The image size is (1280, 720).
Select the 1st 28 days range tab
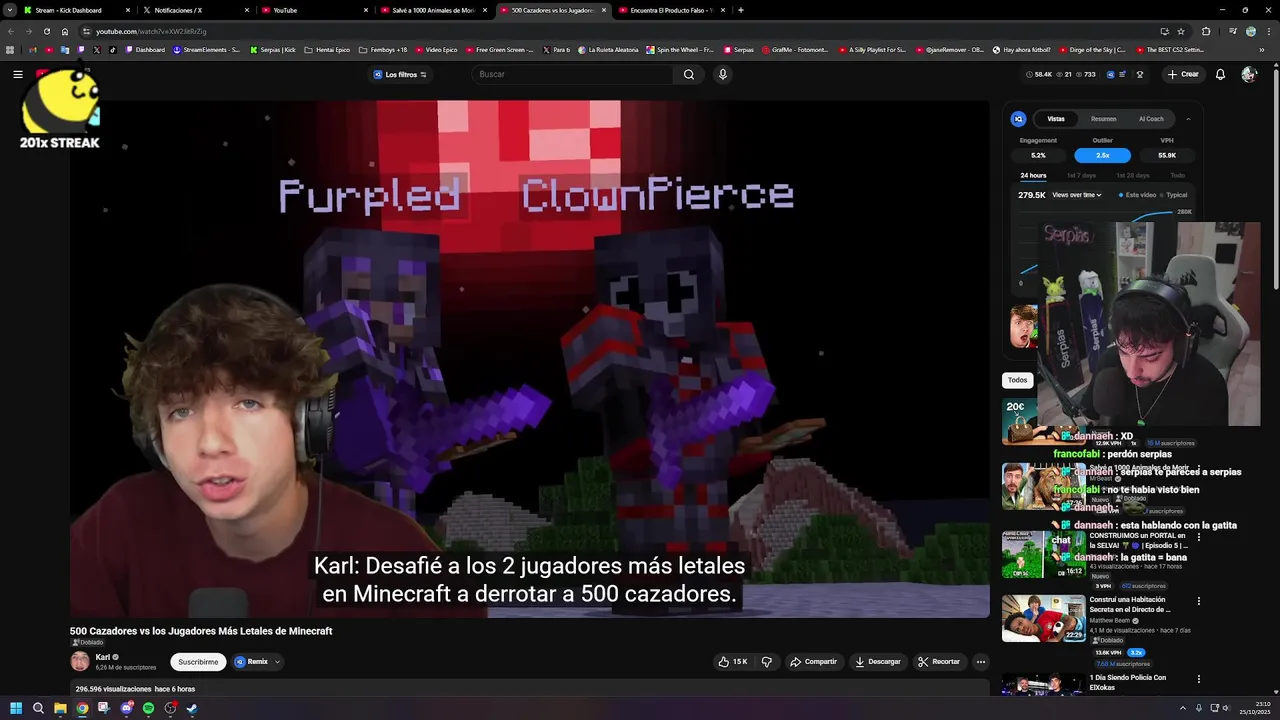pyautogui.click(x=1133, y=175)
